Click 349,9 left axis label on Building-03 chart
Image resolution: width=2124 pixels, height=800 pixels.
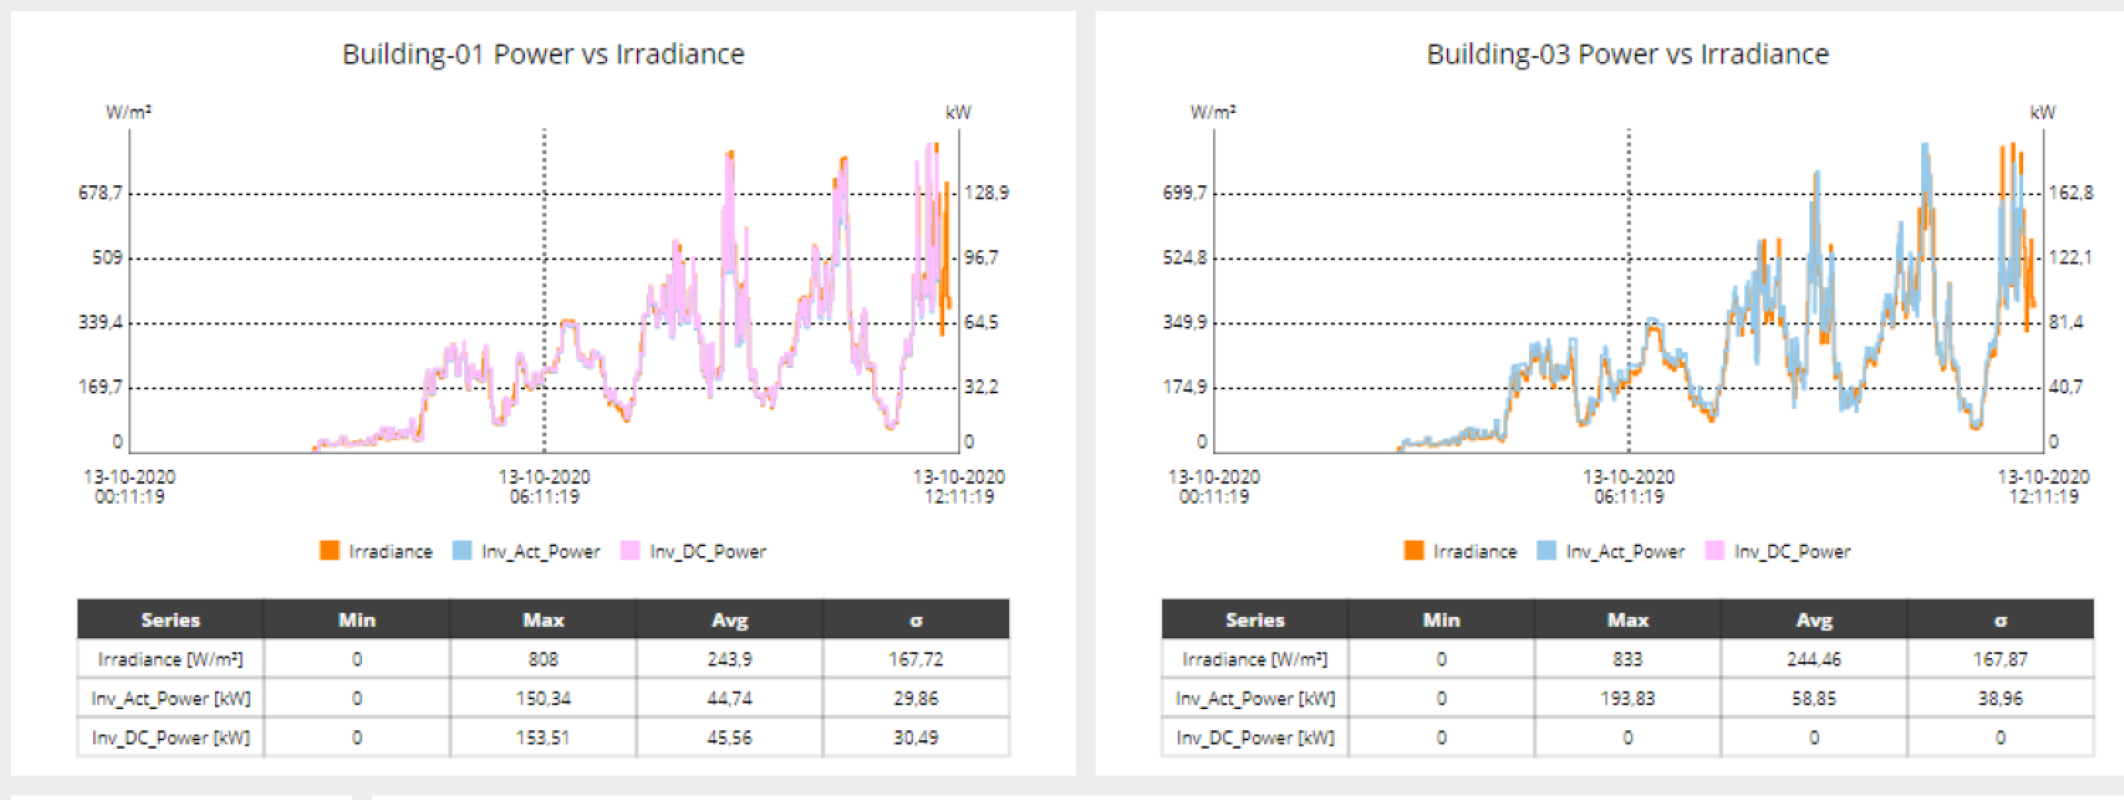point(1185,322)
